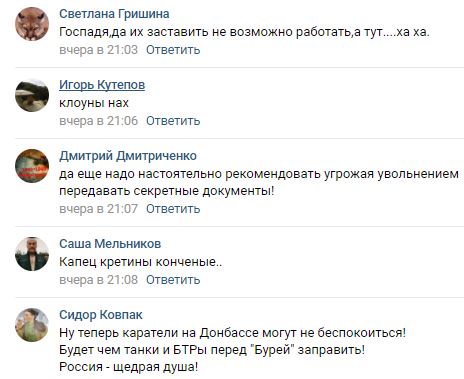
Task: Open Светлана Гришина's avatar picture
Action: (x=32, y=24)
